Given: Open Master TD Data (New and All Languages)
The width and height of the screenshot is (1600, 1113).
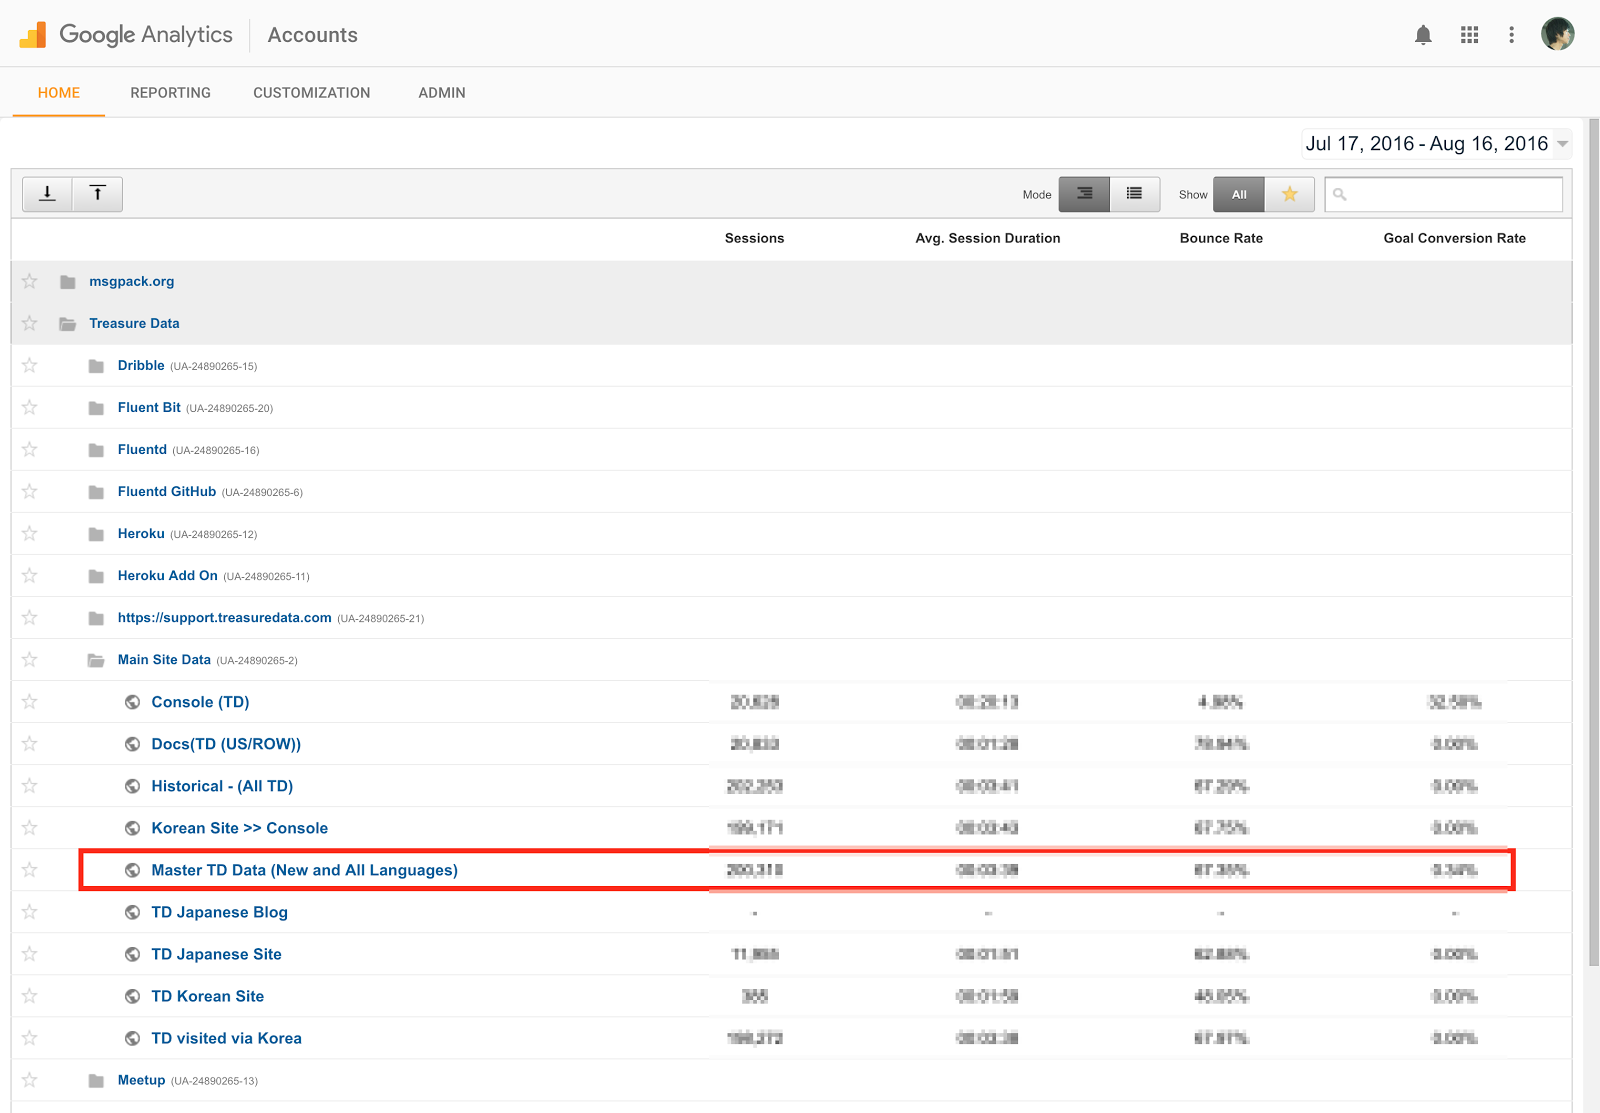Looking at the screenshot, I should coord(304,870).
